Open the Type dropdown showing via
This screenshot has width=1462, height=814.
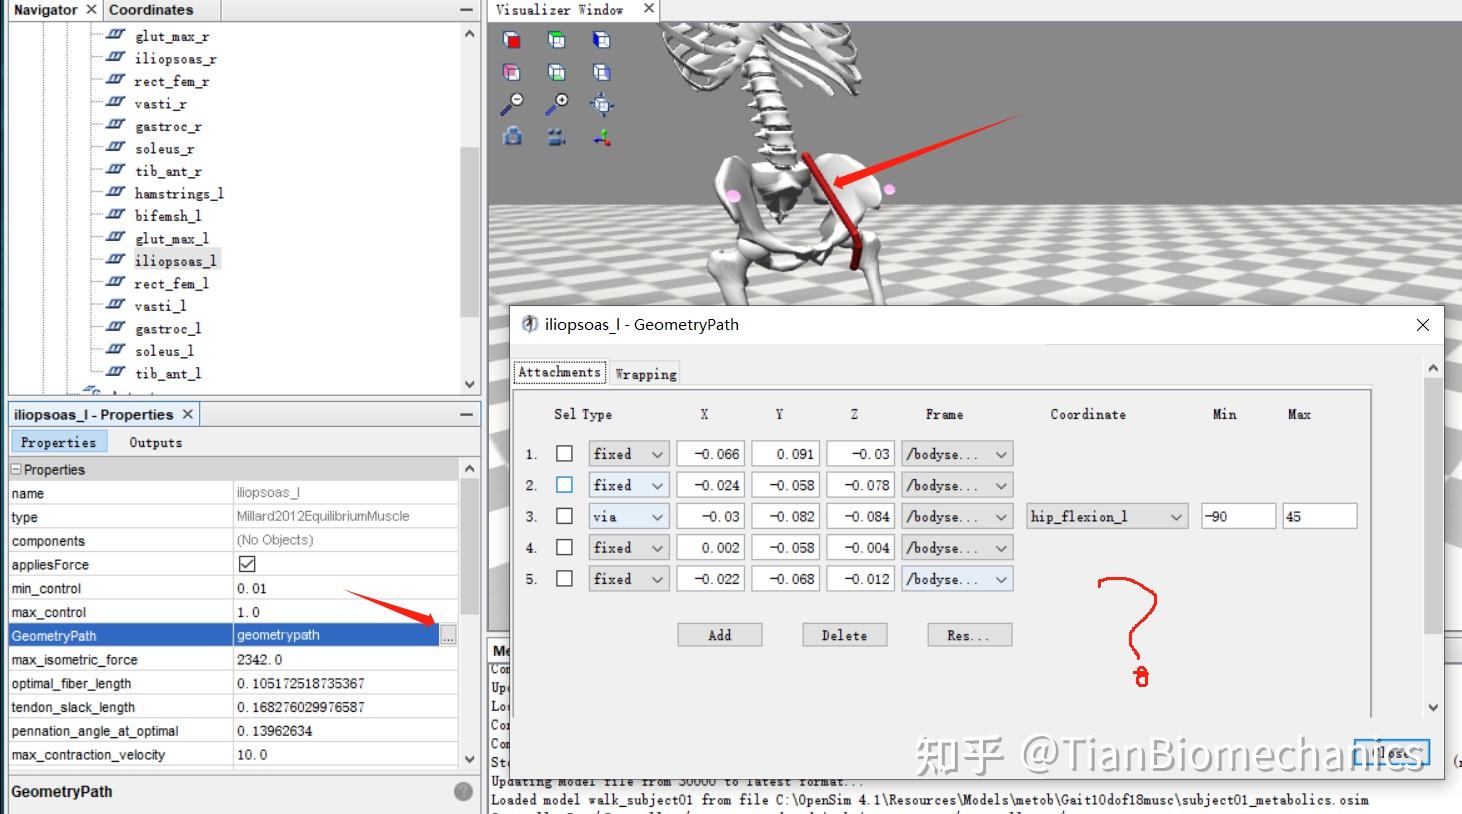628,516
